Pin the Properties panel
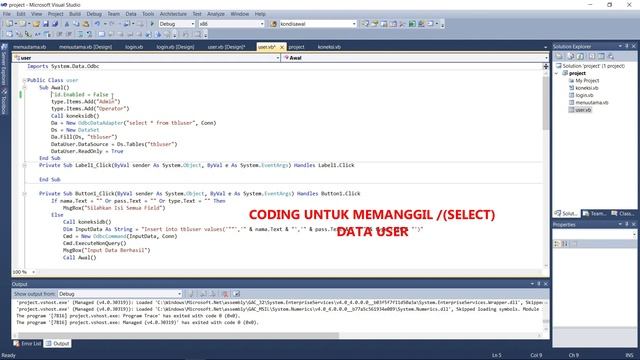The width and height of the screenshot is (640, 360). pos(627,224)
